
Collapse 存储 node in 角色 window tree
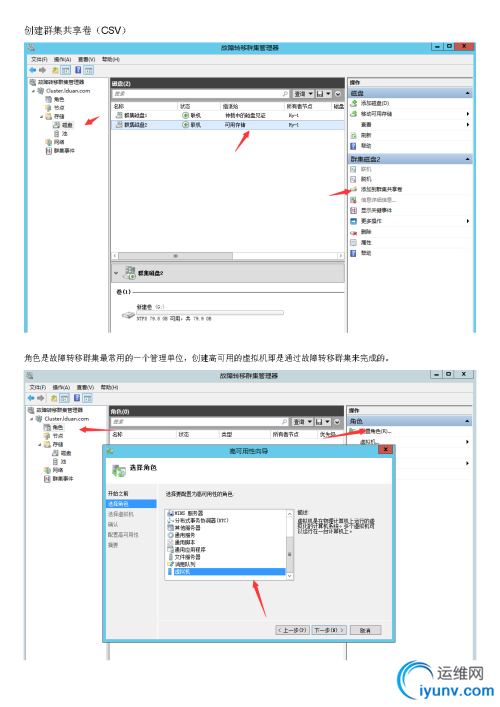point(40,445)
